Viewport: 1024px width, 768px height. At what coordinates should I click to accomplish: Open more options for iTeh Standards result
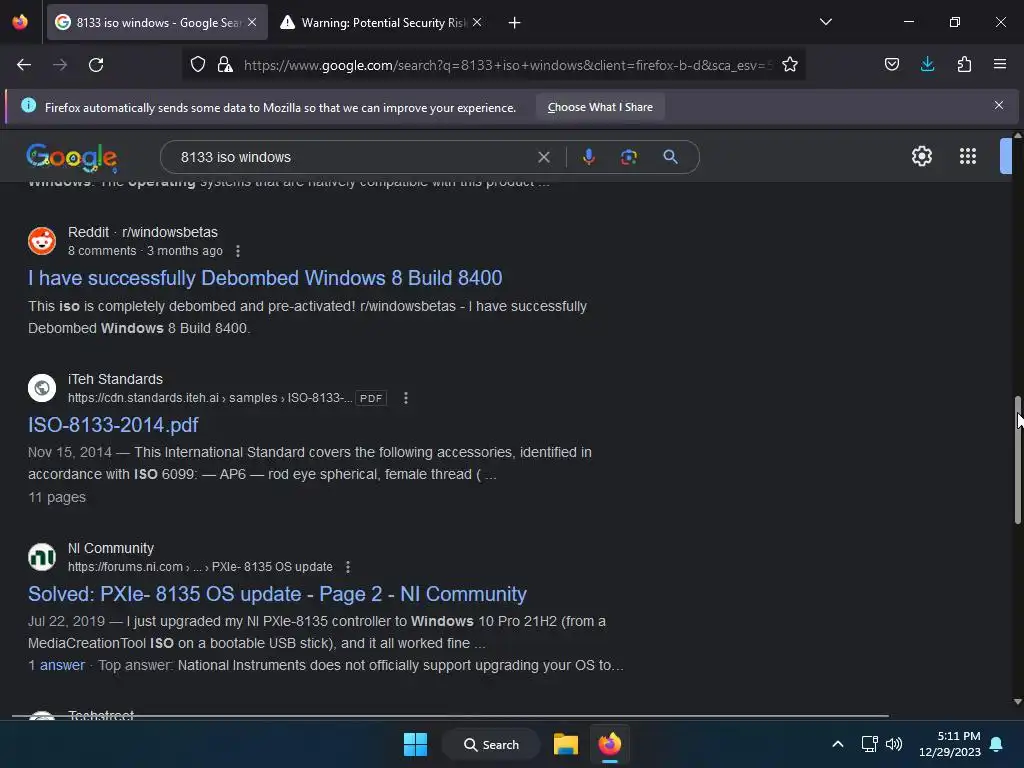tap(406, 398)
